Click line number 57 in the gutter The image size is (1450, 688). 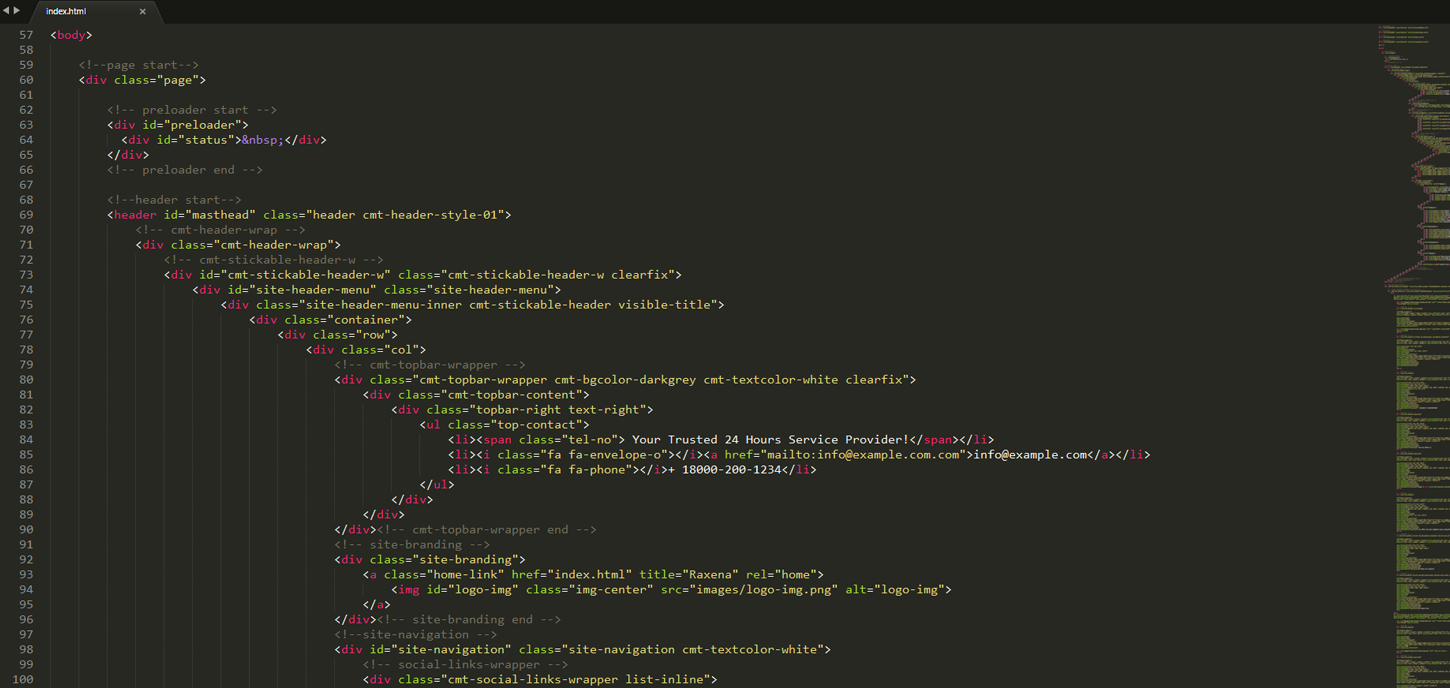[x=26, y=35]
